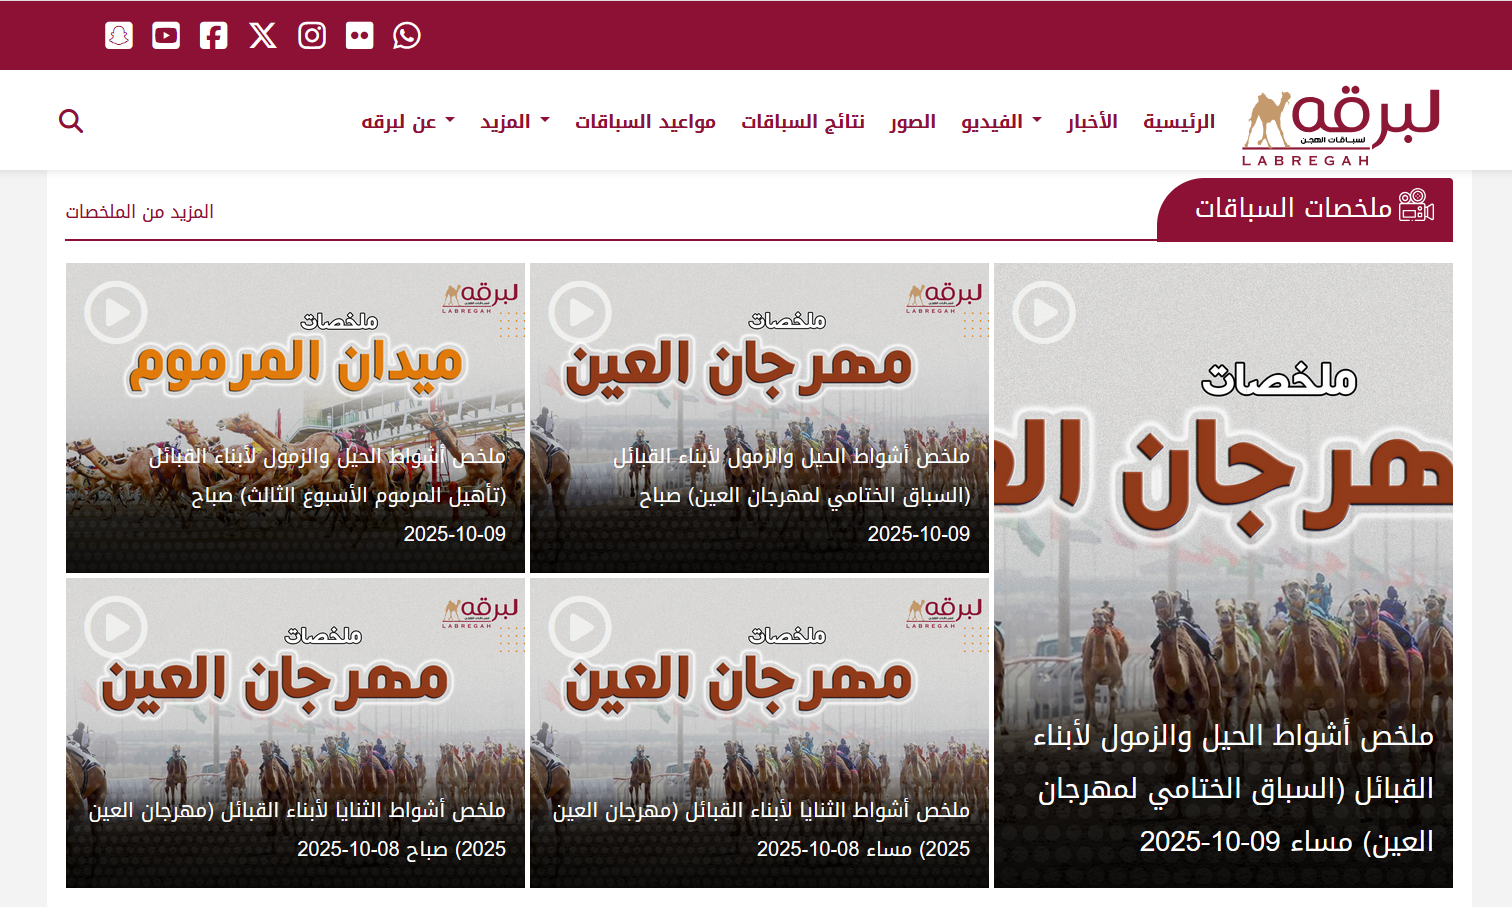This screenshot has width=1512, height=907.
Task: Click the WhatsApp icon
Action: 407,36
